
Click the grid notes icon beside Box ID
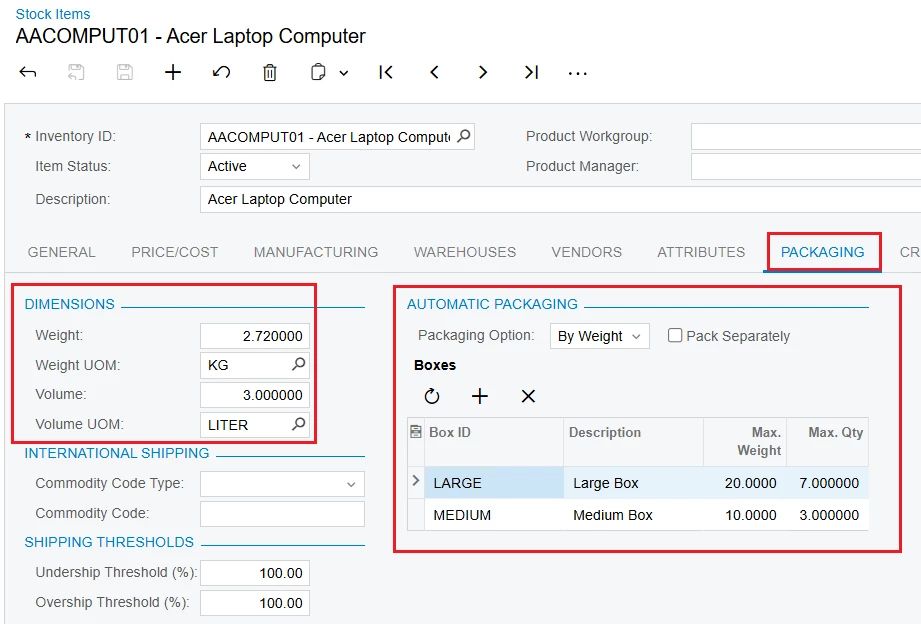(x=416, y=432)
